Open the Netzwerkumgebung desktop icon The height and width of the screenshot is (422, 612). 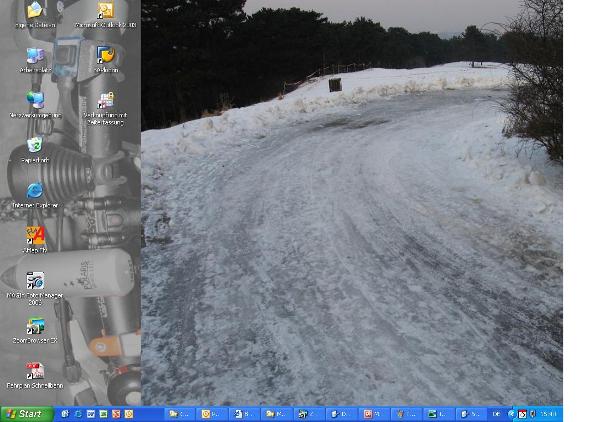pyautogui.click(x=35, y=105)
